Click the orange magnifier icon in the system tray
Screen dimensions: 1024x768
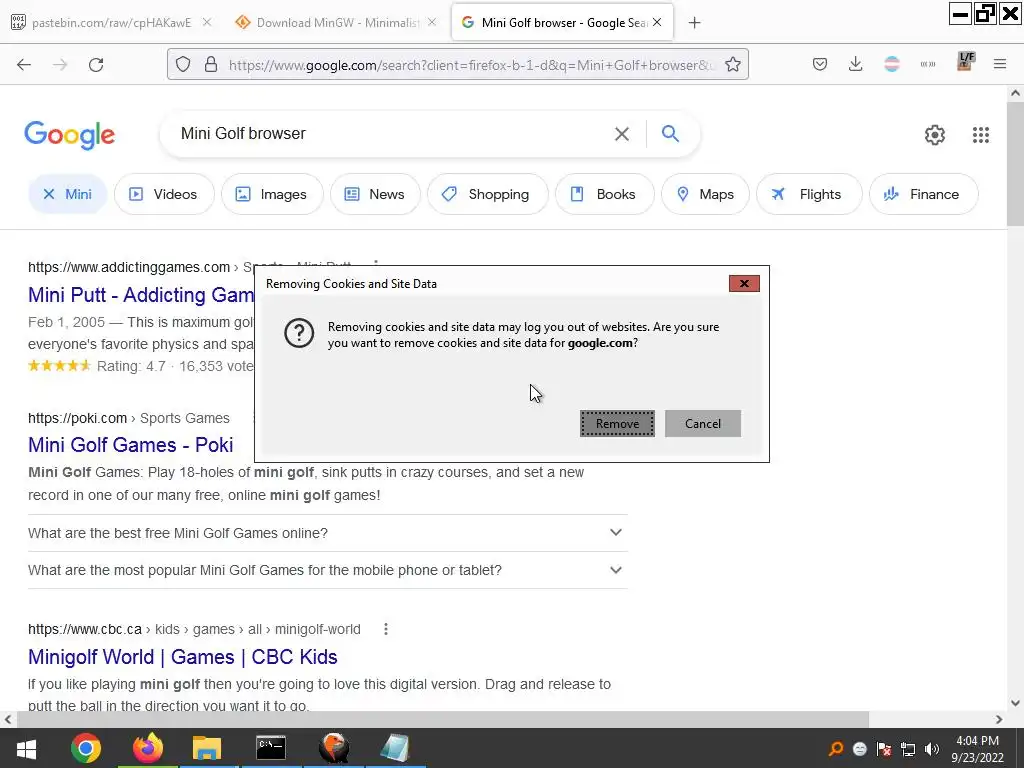click(835, 749)
